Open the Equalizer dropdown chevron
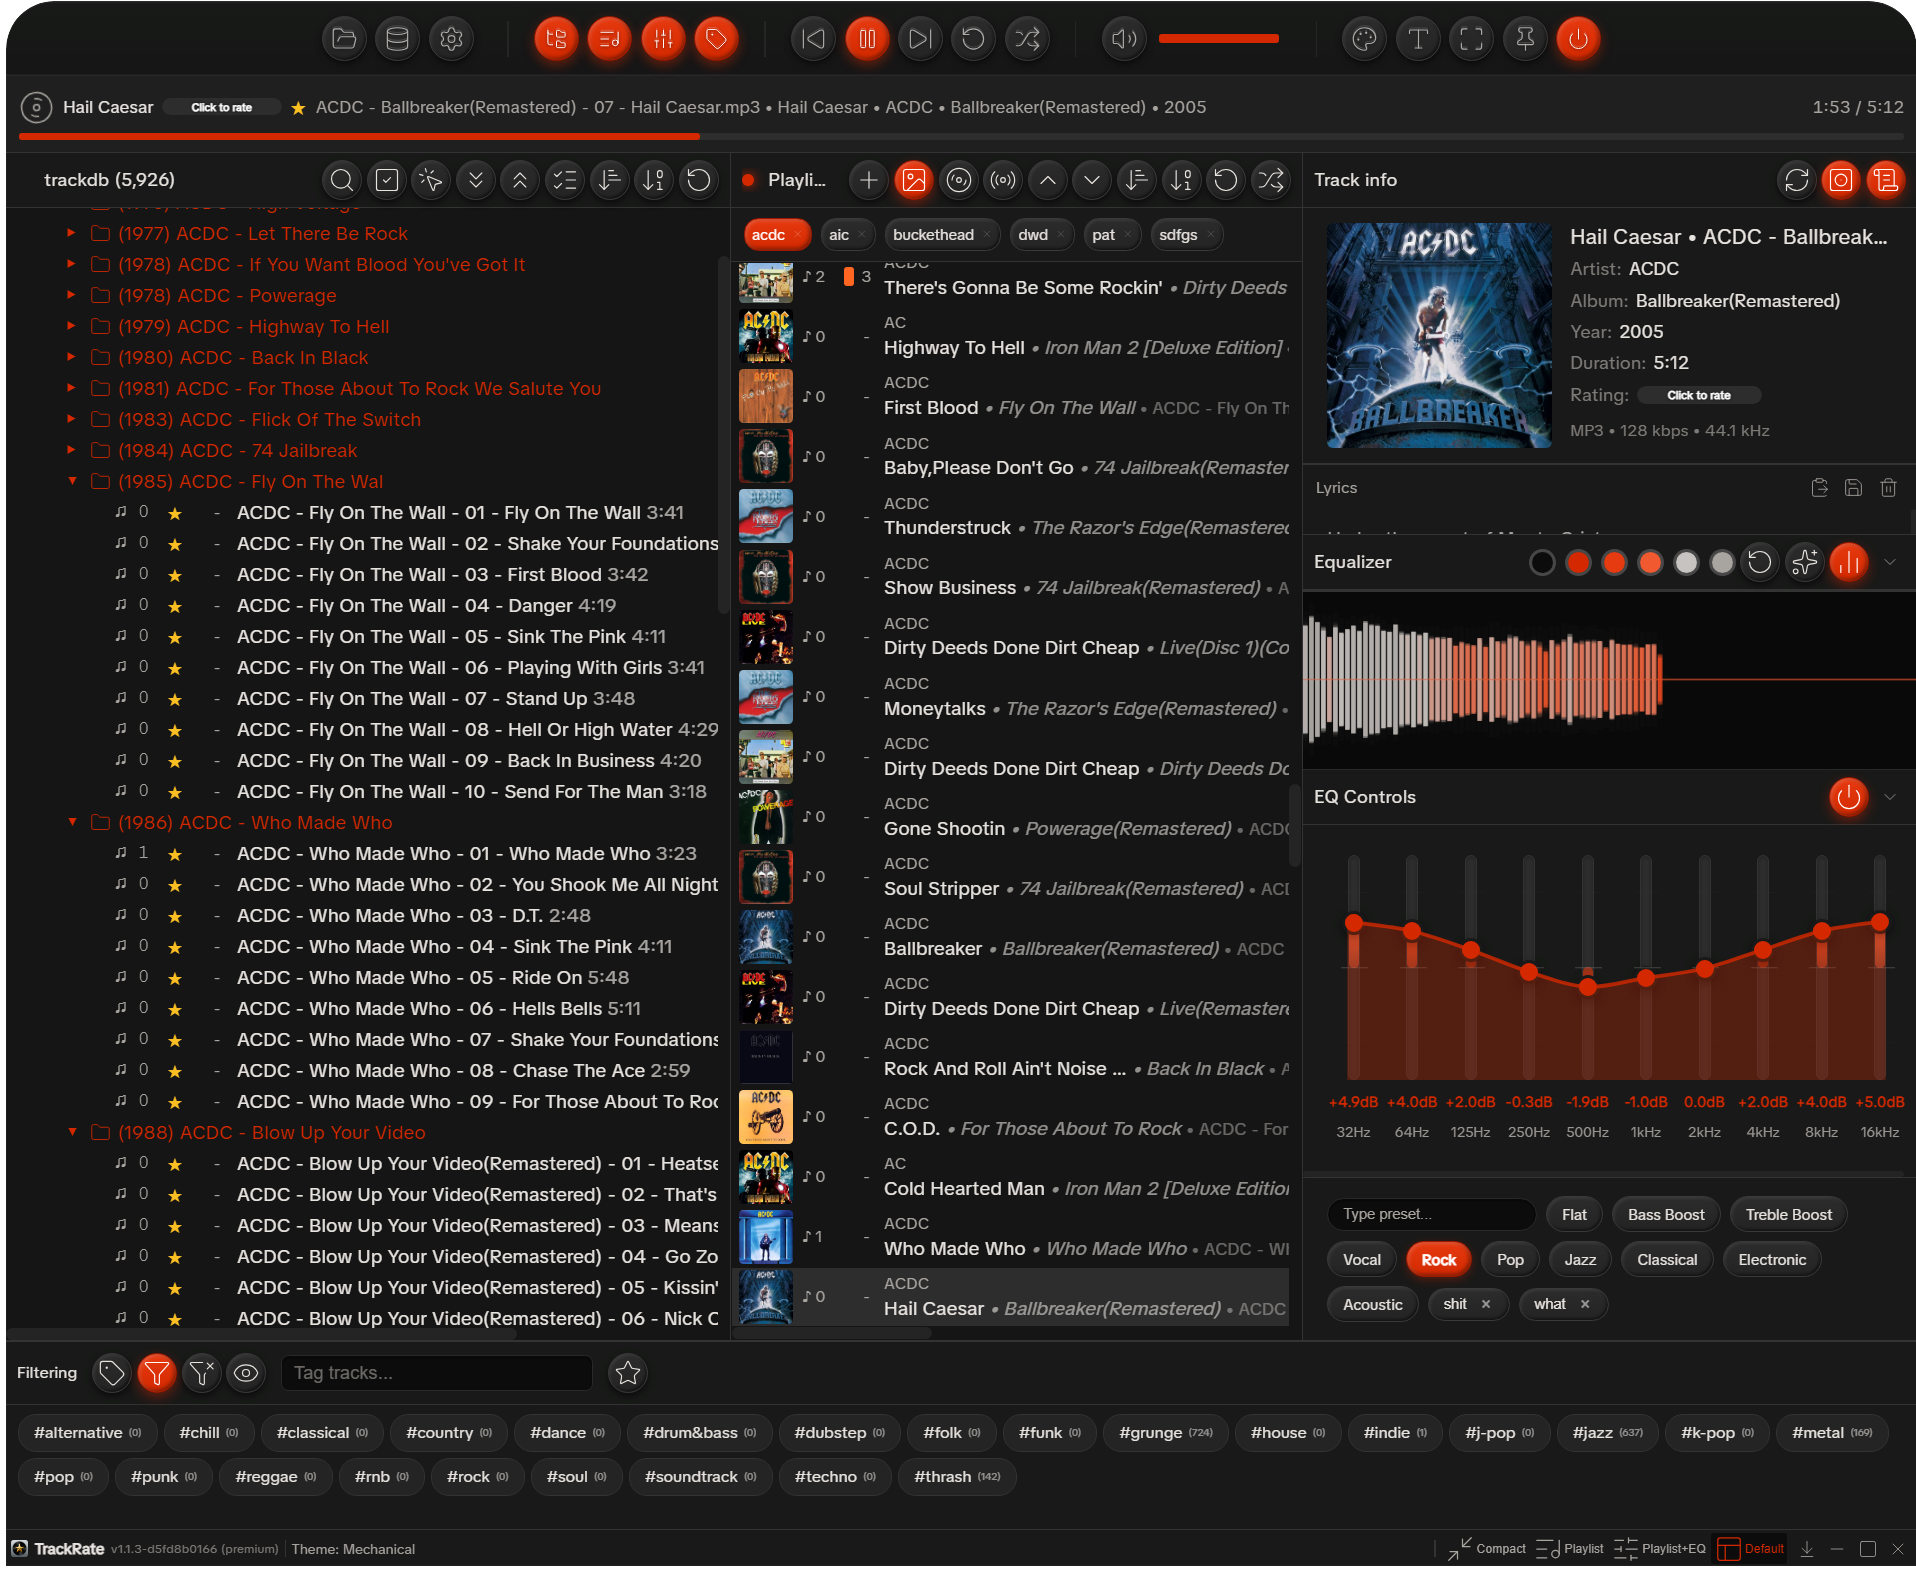Viewport: 1916px width, 1569px height. 1891,562
